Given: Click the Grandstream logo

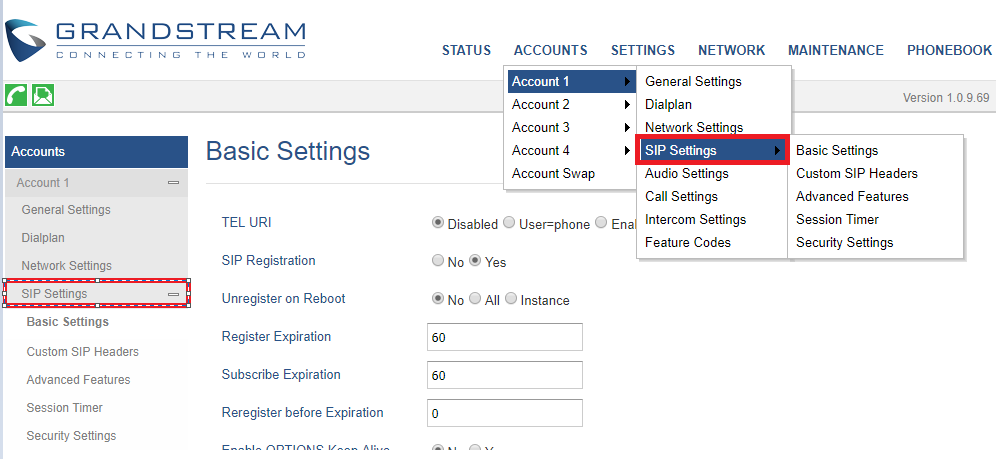Looking at the screenshot, I should tap(155, 39).
